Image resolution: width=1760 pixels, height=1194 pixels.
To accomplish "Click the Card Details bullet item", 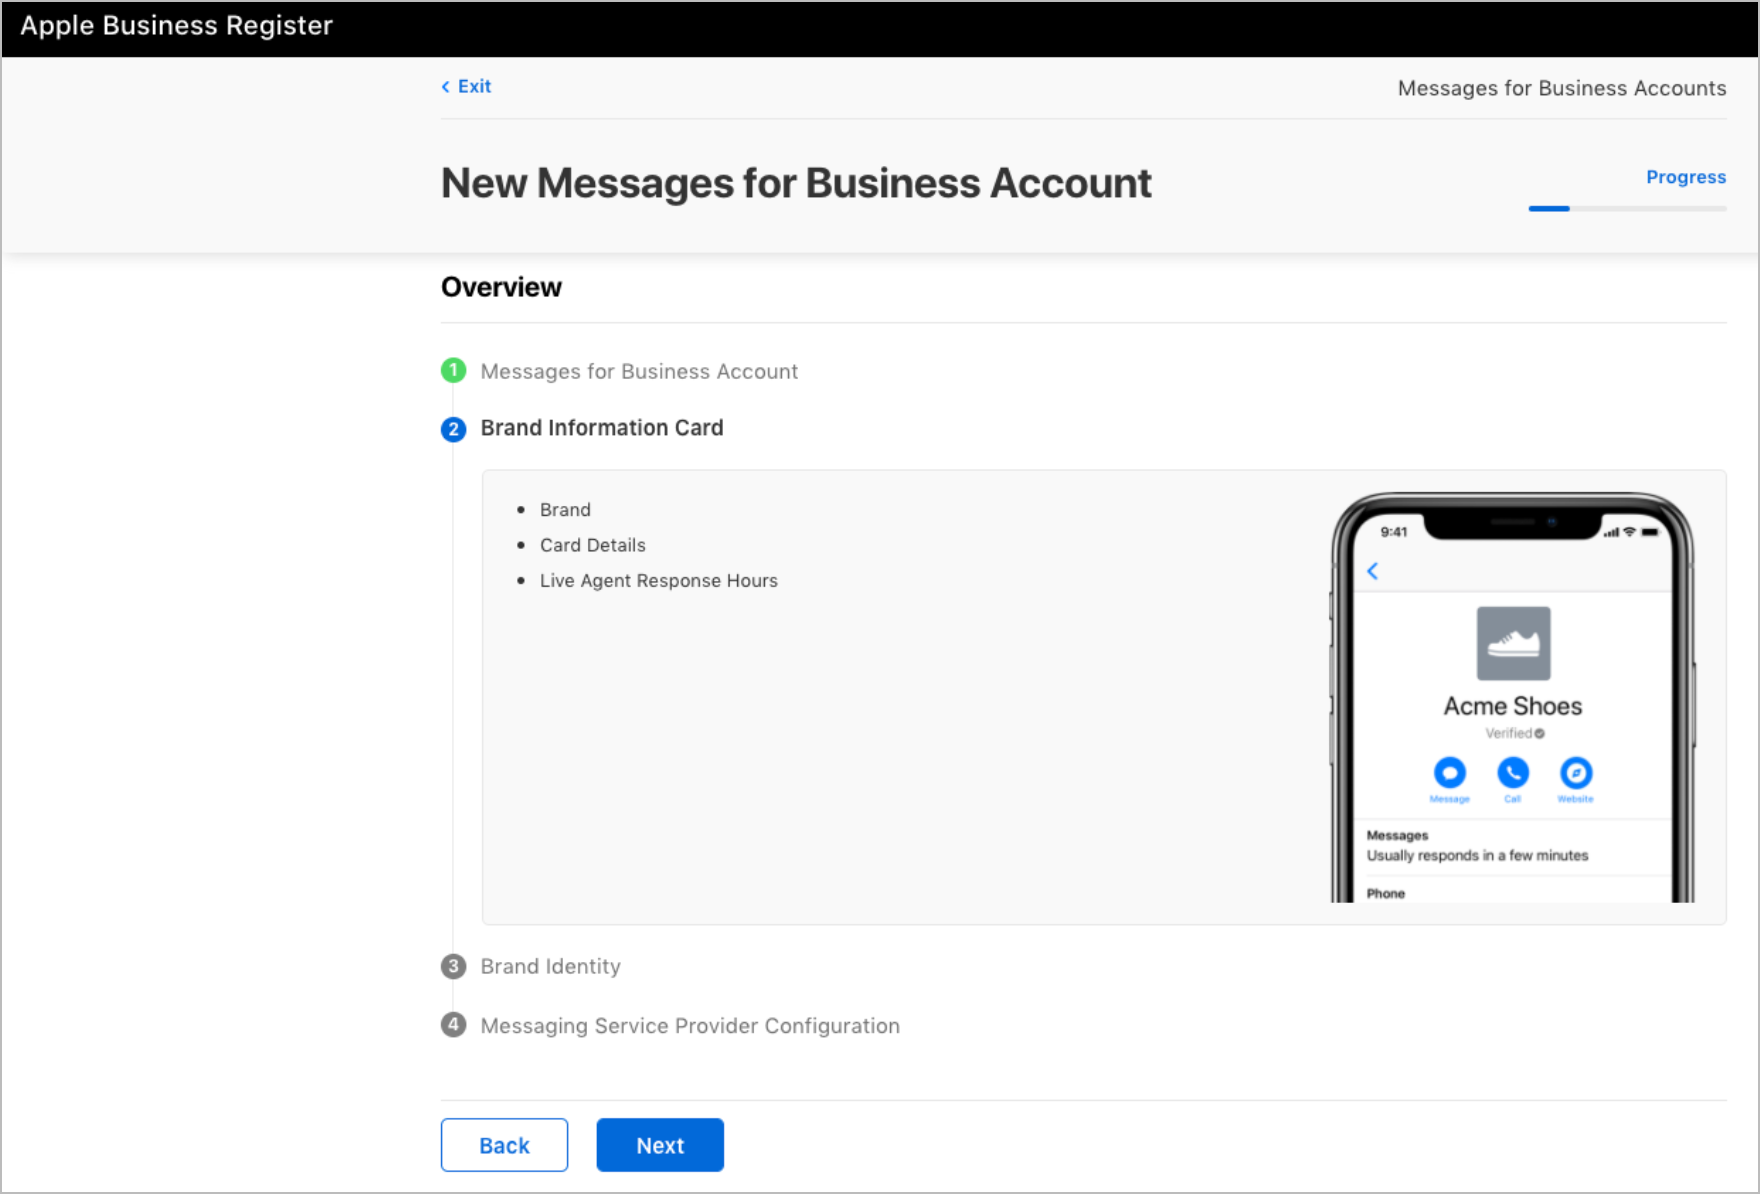I will click(x=593, y=545).
